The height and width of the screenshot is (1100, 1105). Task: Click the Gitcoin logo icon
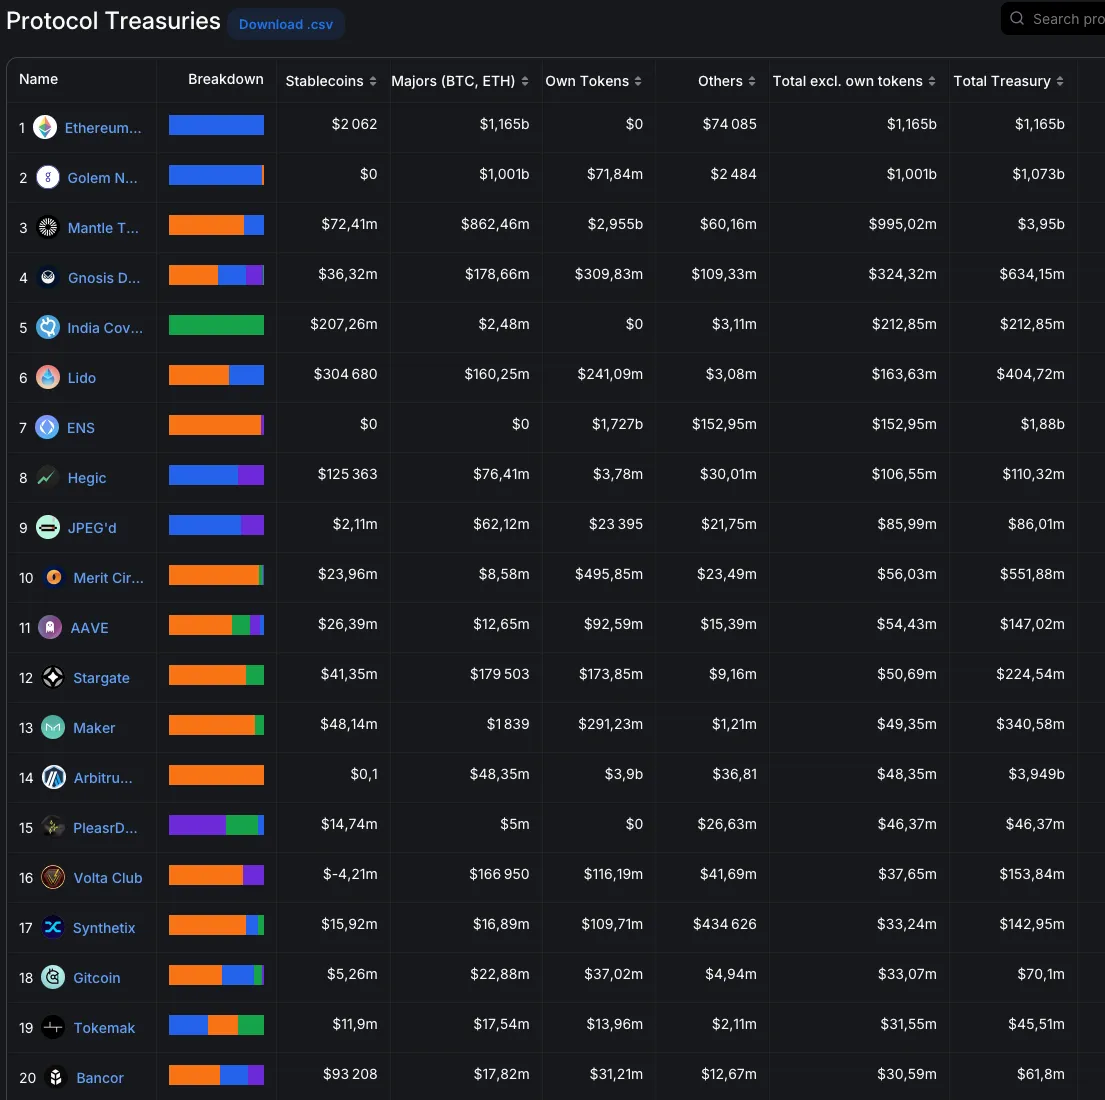click(53, 977)
